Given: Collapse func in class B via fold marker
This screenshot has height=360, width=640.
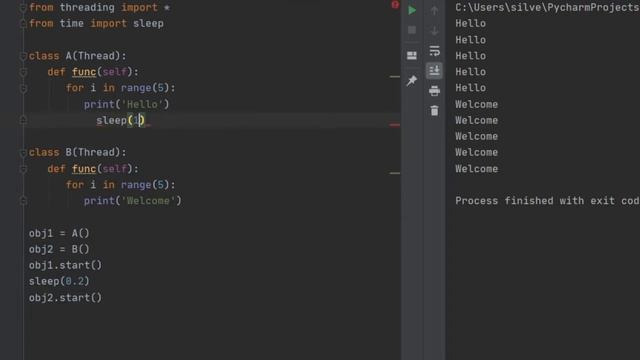Looking at the screenshot, I should (23, 169).
